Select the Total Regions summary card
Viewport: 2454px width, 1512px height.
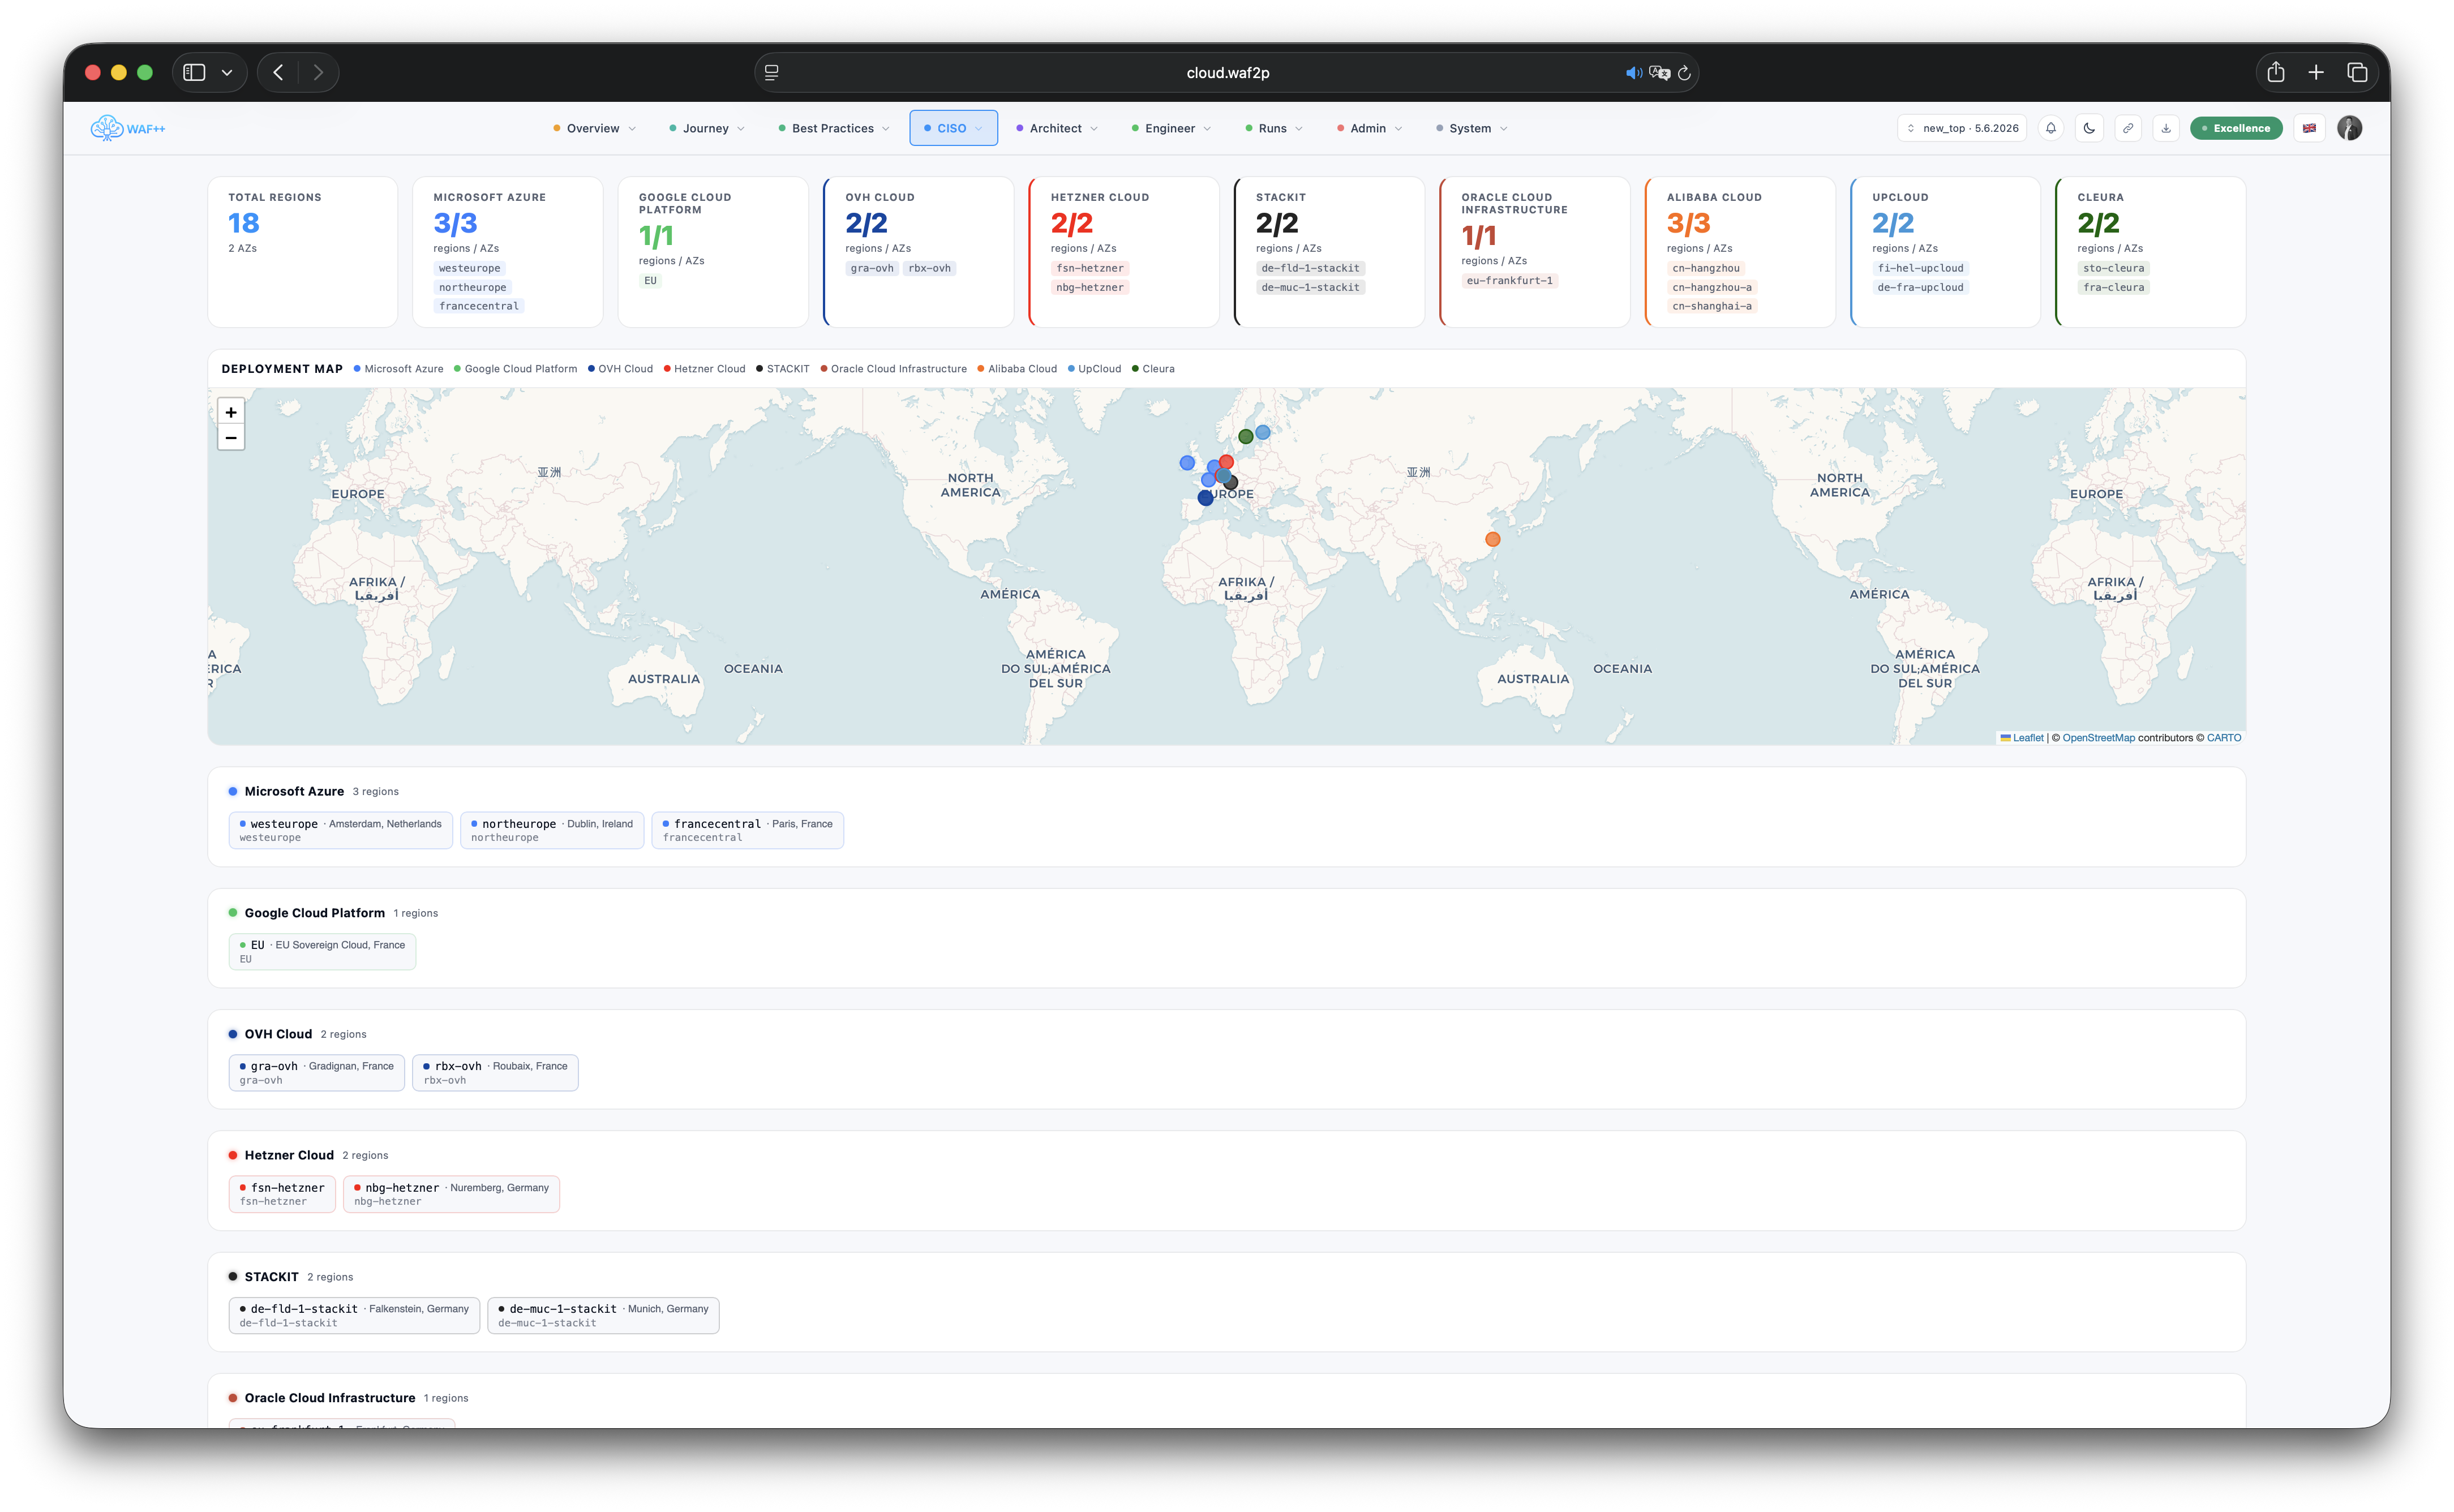pos(303,252)
